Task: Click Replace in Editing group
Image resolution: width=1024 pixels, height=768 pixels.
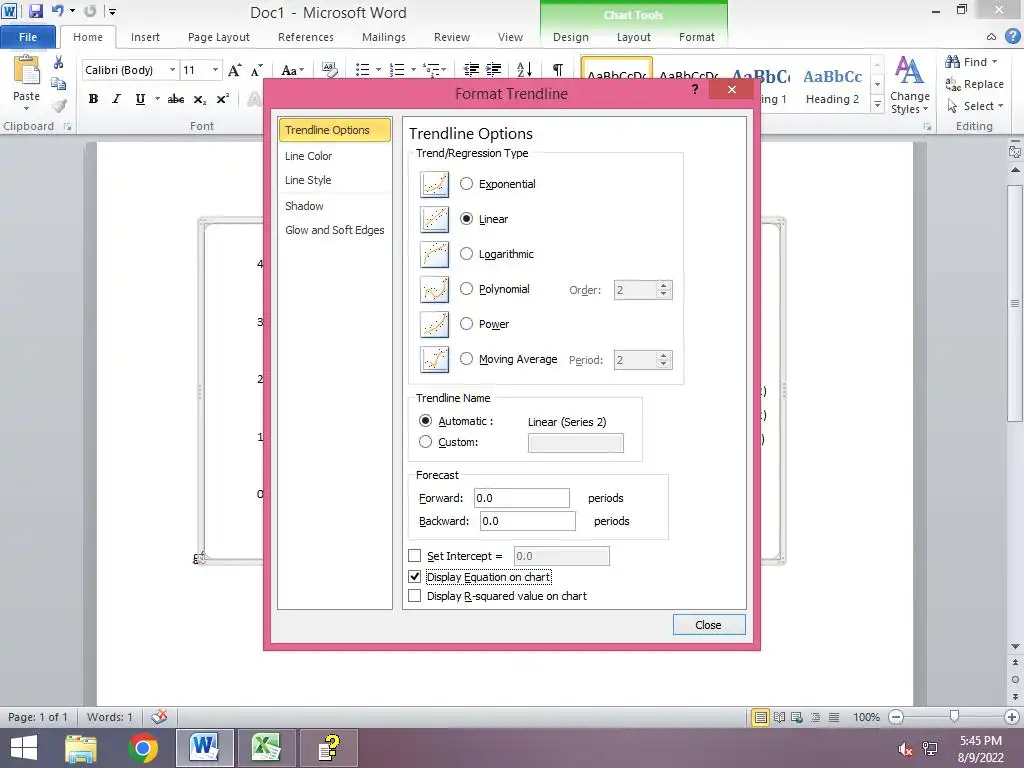Action: [x=974, y=84]
